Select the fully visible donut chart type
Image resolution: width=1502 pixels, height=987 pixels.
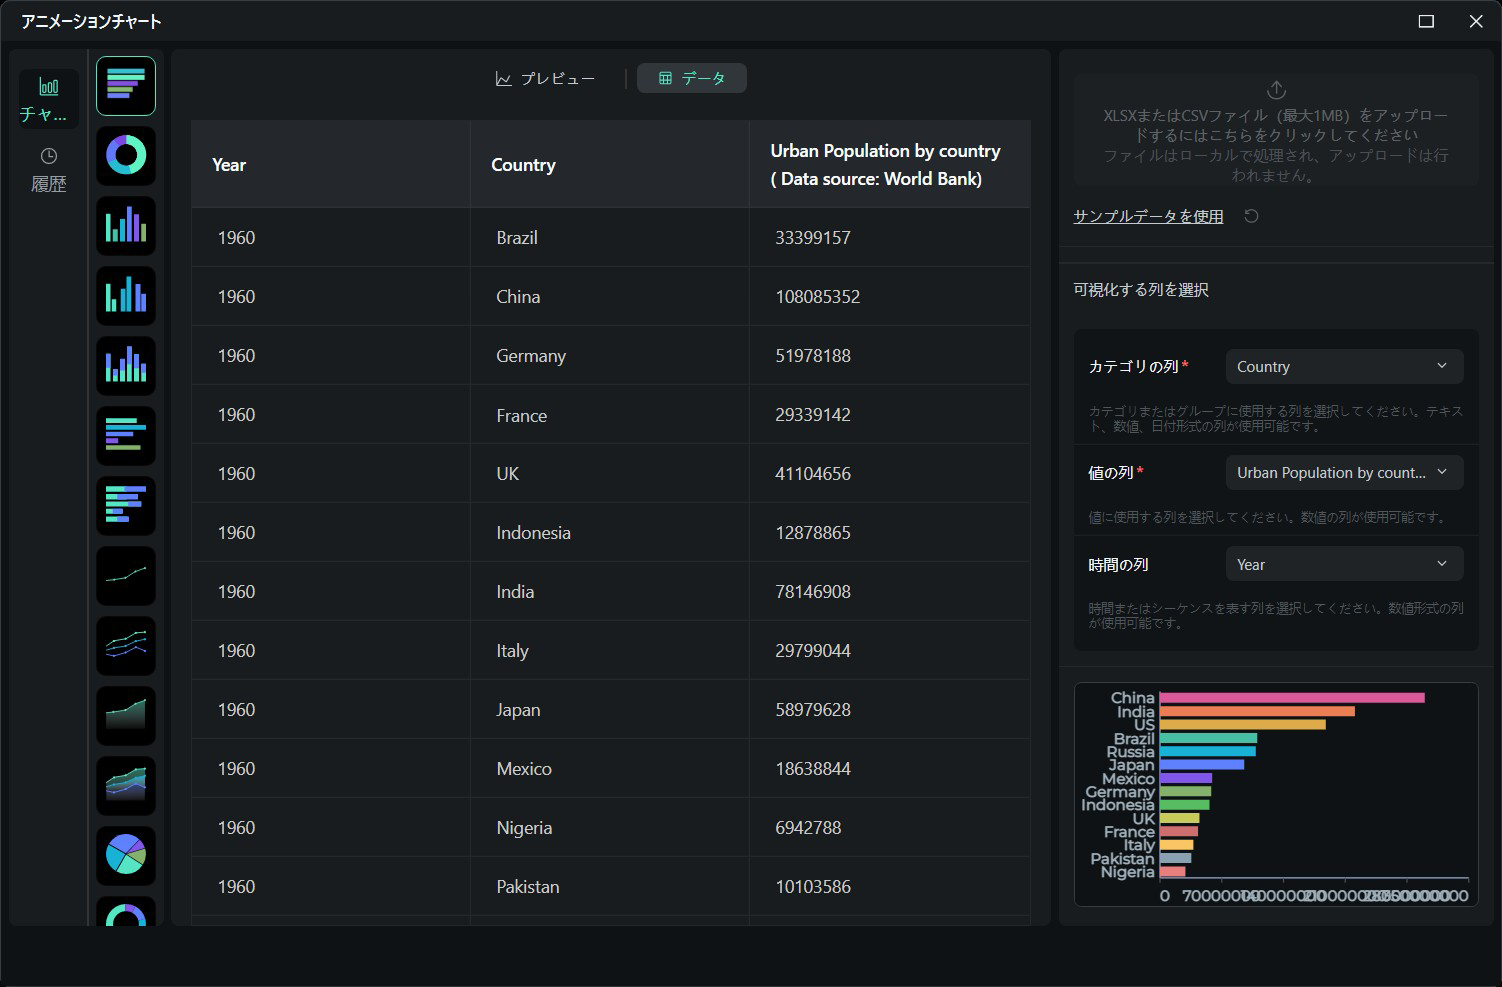click(126, 156)
